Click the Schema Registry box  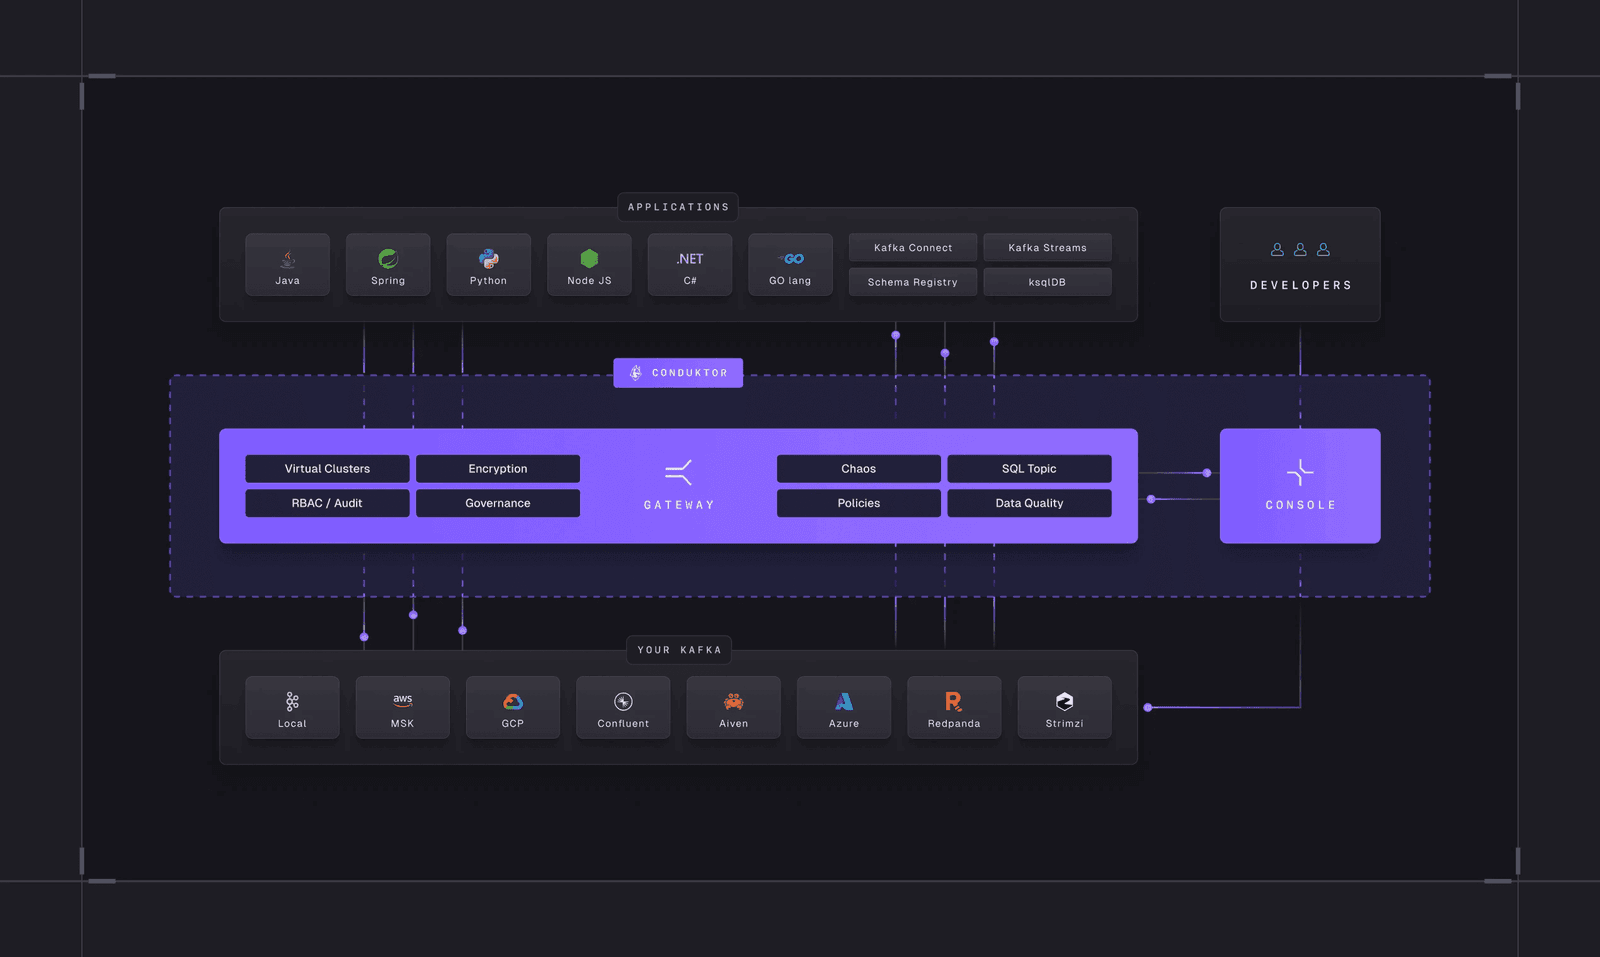[x=913, y=282]
